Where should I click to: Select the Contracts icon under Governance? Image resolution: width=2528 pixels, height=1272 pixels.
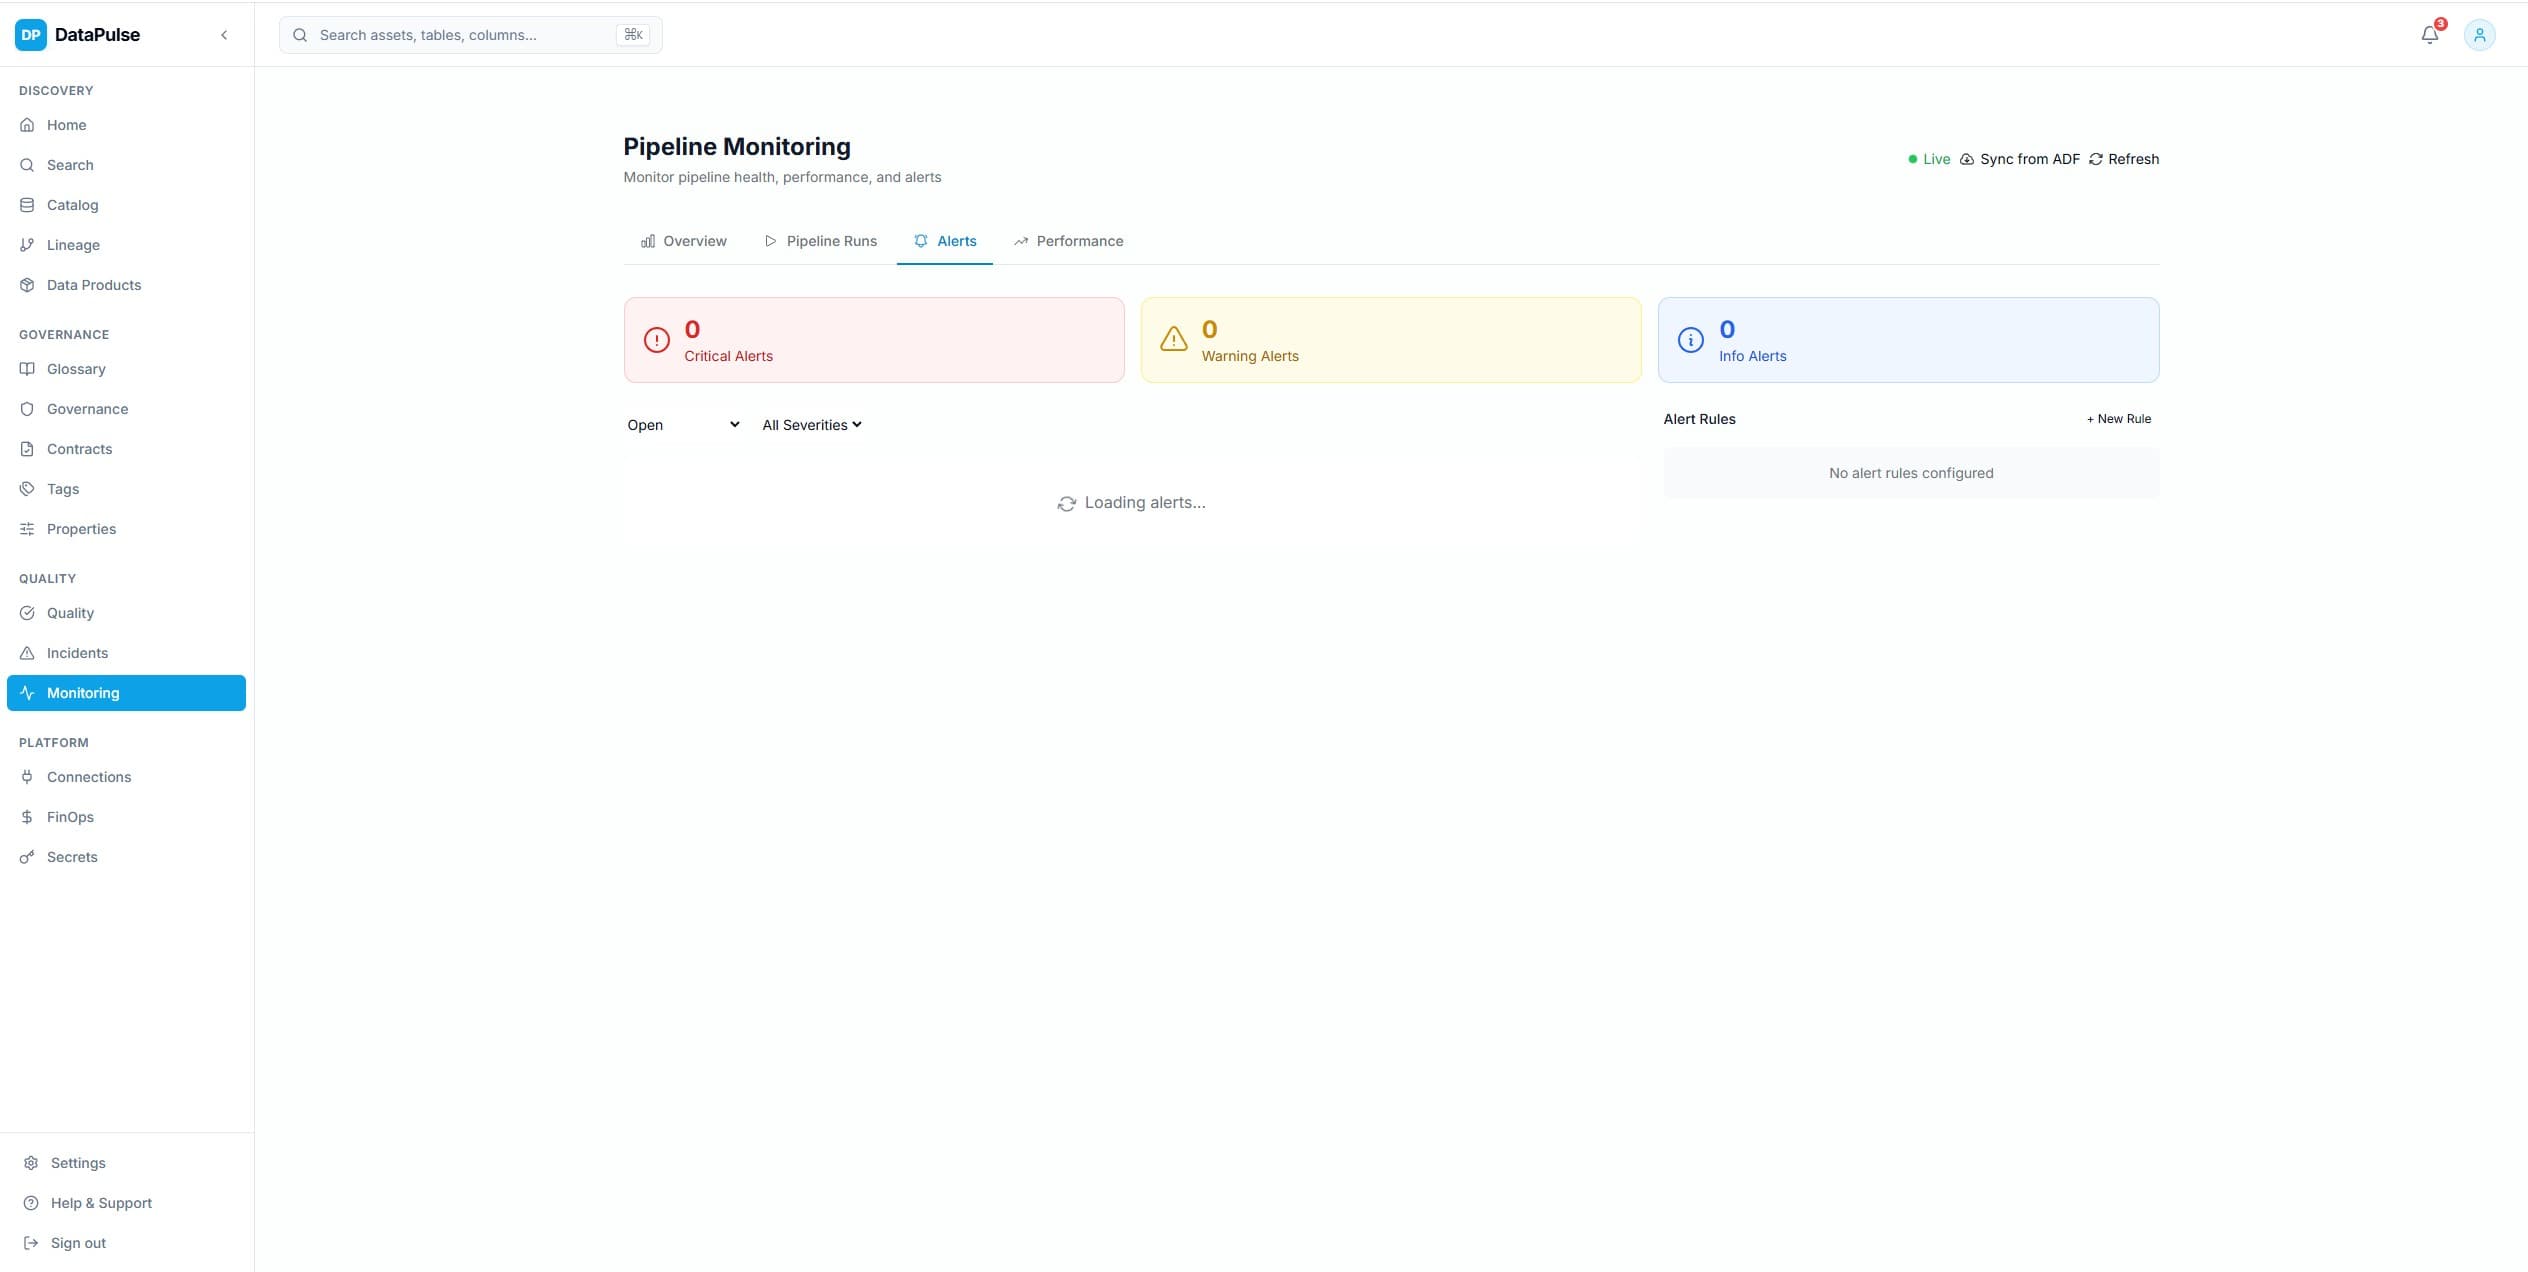point(27,448)
